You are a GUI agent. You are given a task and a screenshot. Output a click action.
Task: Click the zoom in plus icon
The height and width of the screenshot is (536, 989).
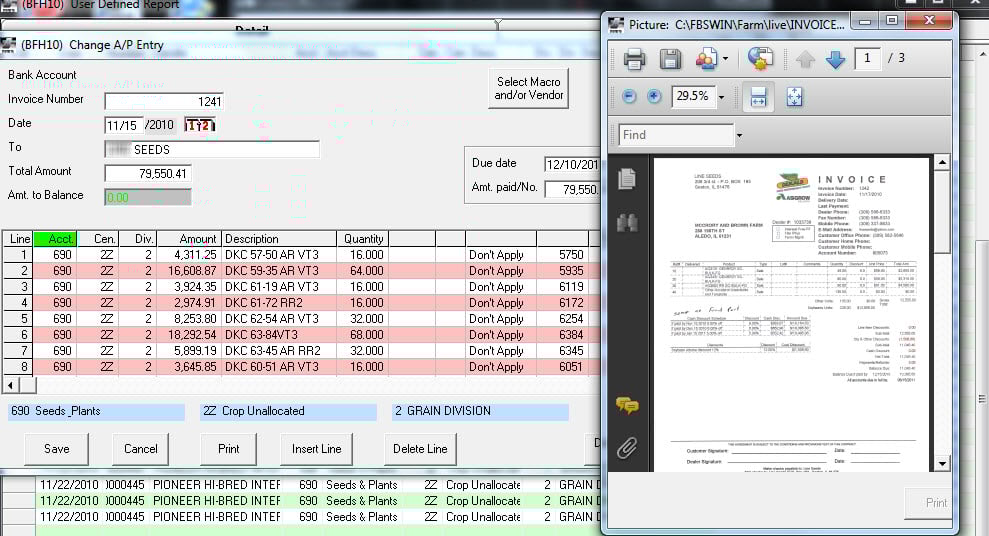tap(654, 97)
